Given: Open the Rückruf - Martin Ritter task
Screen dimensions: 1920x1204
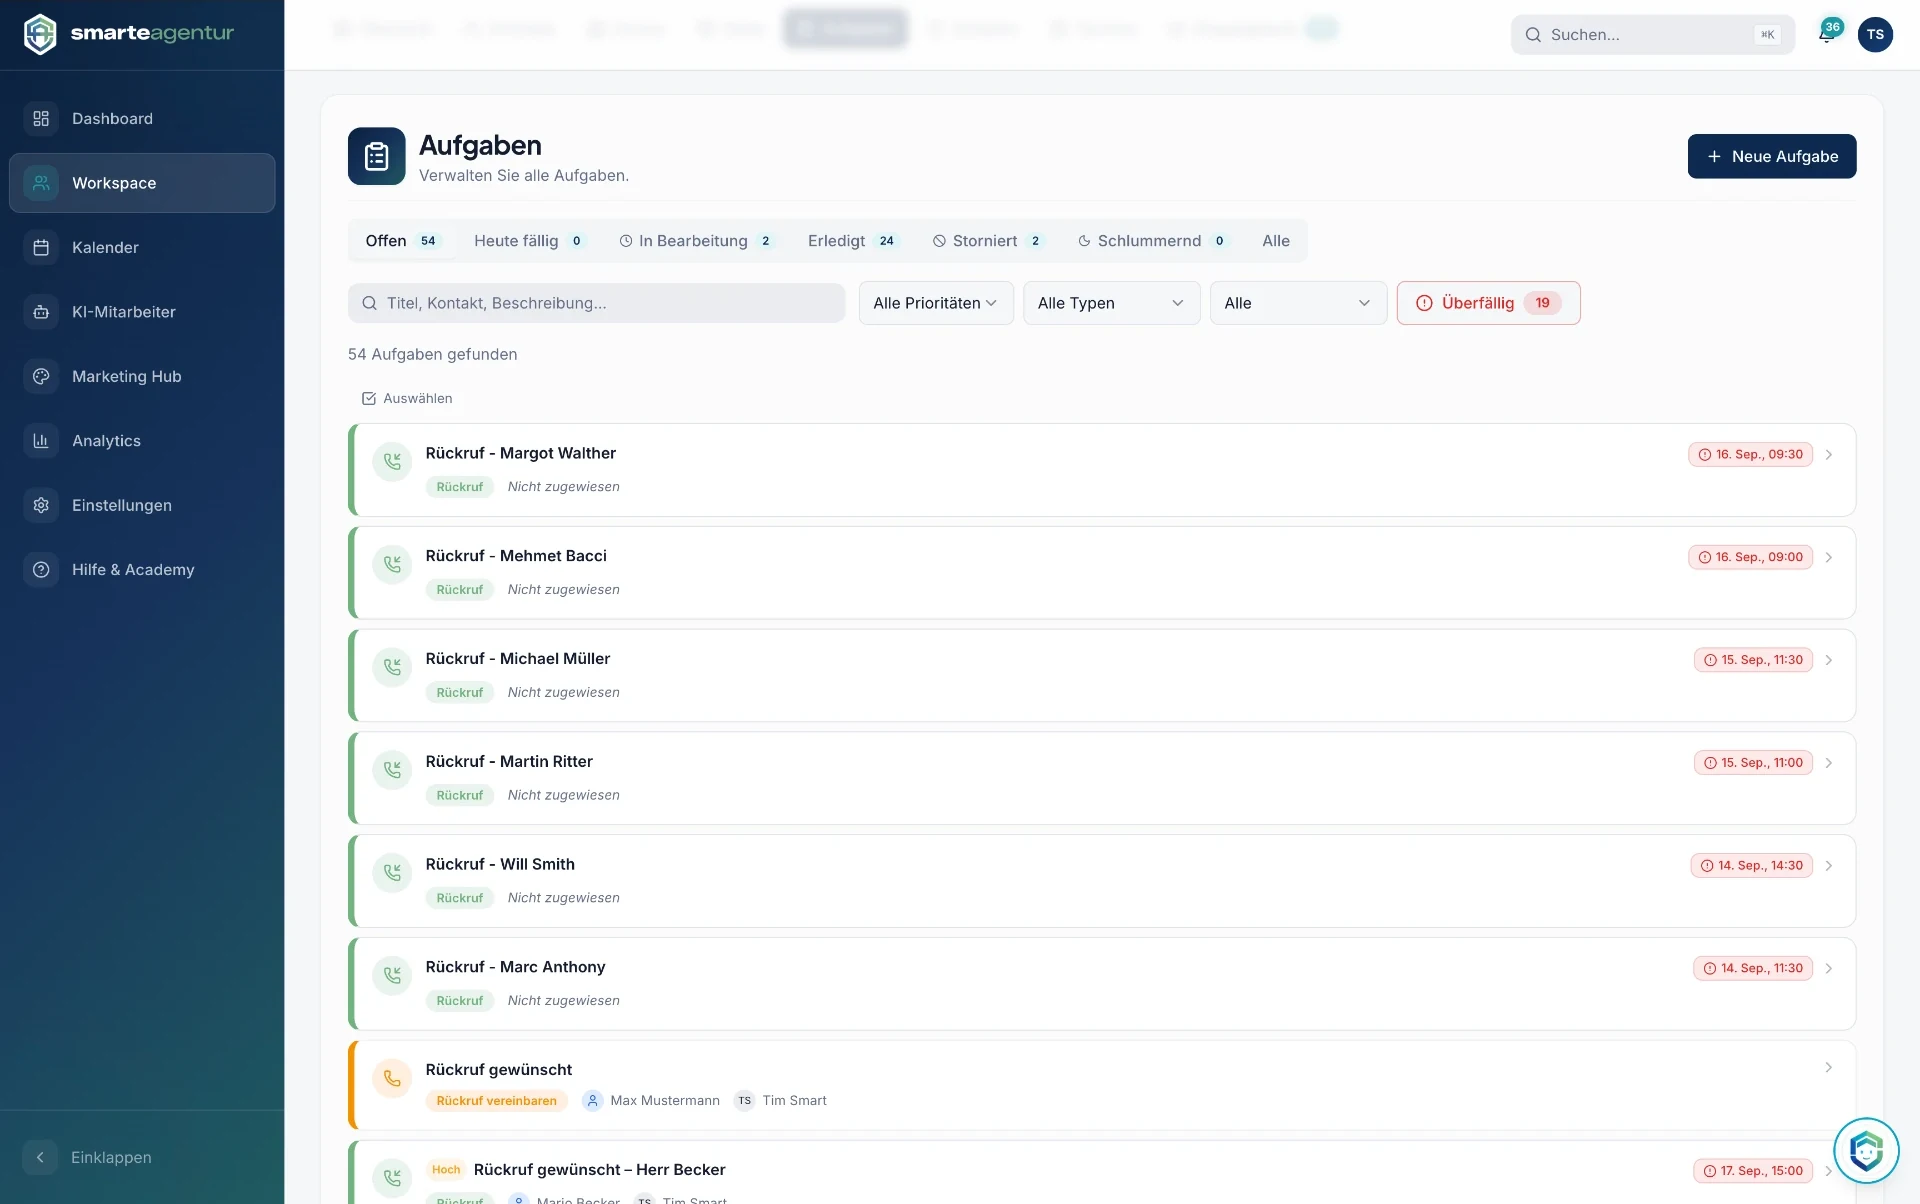Looking at the screenshot, I should [1102, 779].
